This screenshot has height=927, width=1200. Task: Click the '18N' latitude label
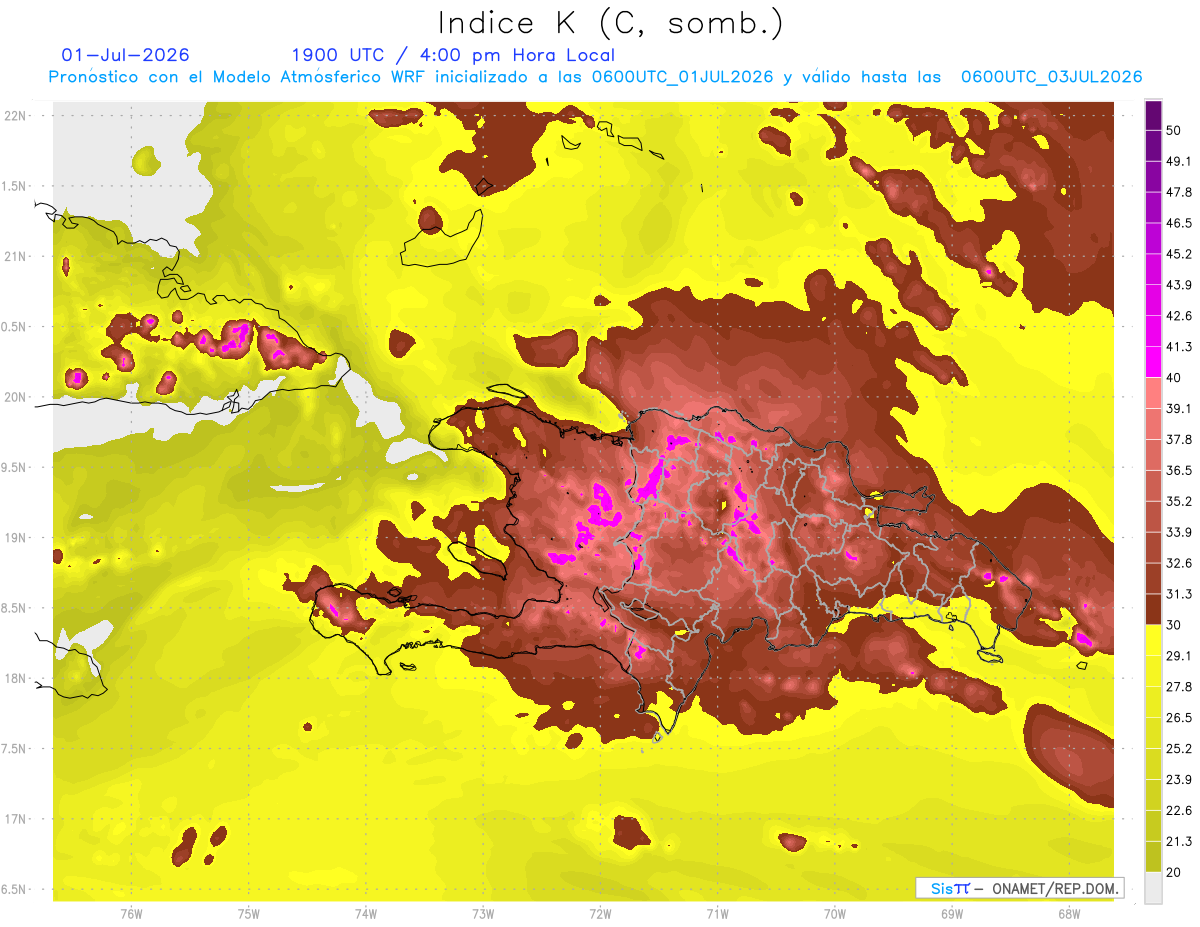click(14, 679)
